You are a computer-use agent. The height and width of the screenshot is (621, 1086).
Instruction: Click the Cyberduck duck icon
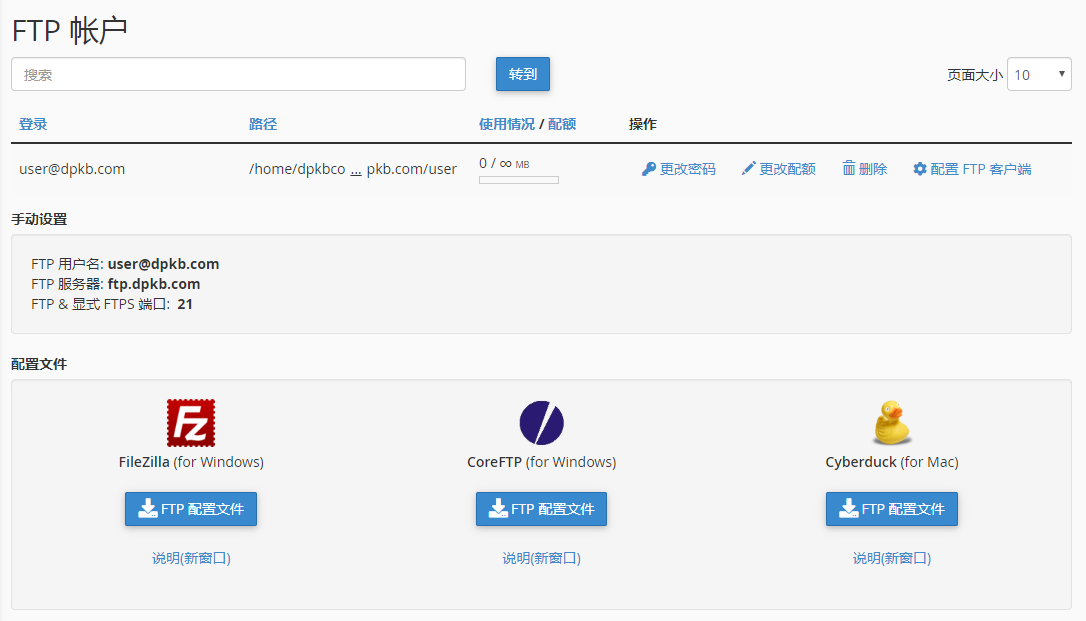[x=891, y=422]
